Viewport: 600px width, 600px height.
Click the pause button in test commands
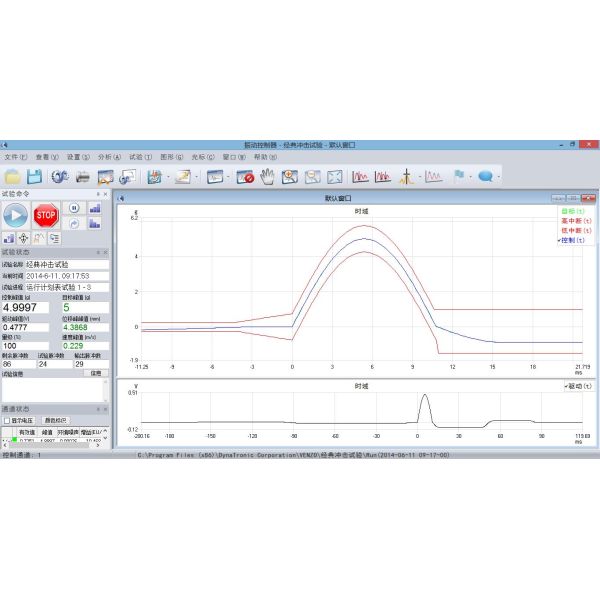pos(74,208)
